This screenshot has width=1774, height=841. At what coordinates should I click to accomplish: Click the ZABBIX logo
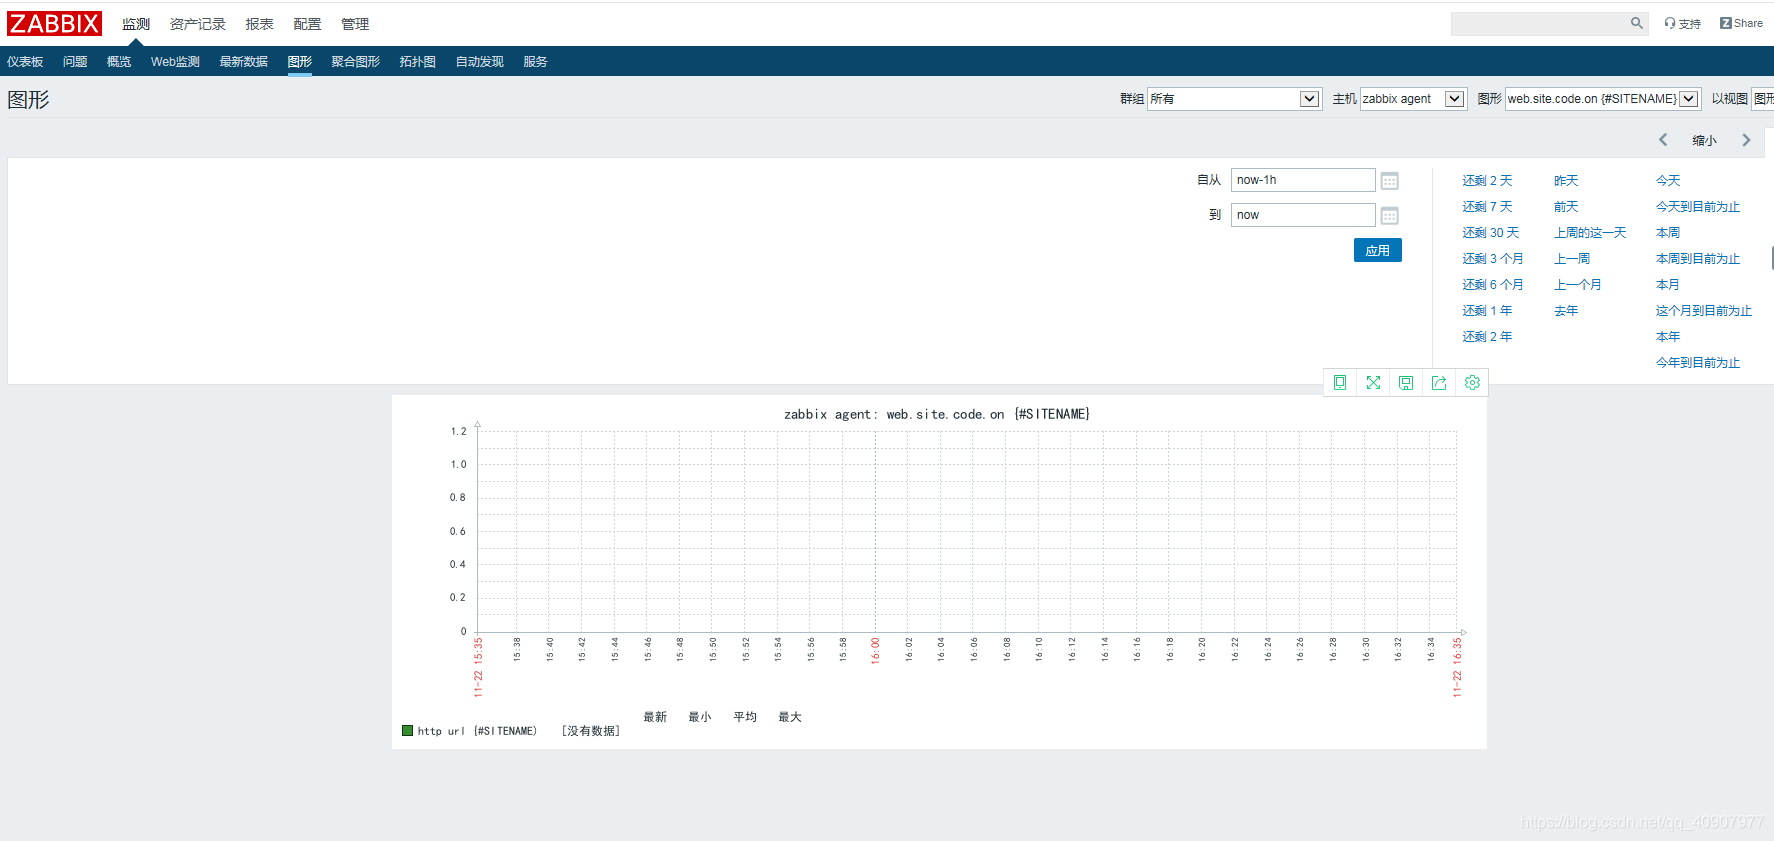click(x=54, y=23)
